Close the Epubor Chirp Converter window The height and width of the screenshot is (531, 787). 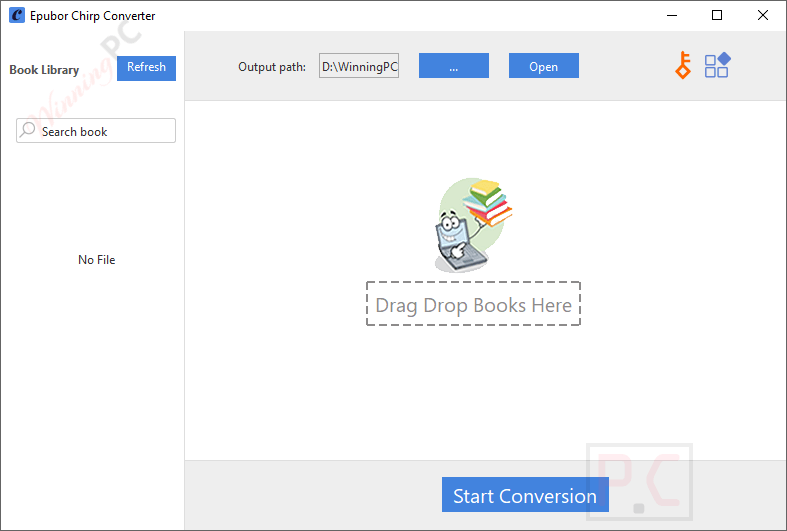(762, 16)
